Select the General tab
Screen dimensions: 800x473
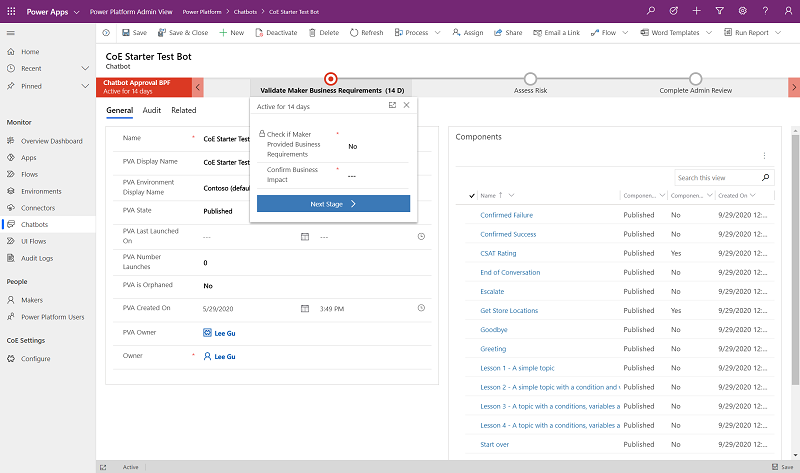click(x=119, y=110)
